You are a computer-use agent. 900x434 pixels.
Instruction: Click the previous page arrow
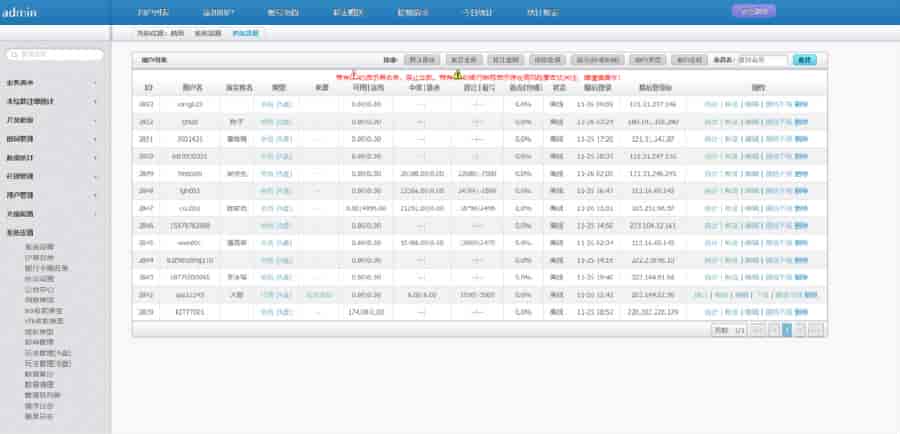click(x=772, y=329)
